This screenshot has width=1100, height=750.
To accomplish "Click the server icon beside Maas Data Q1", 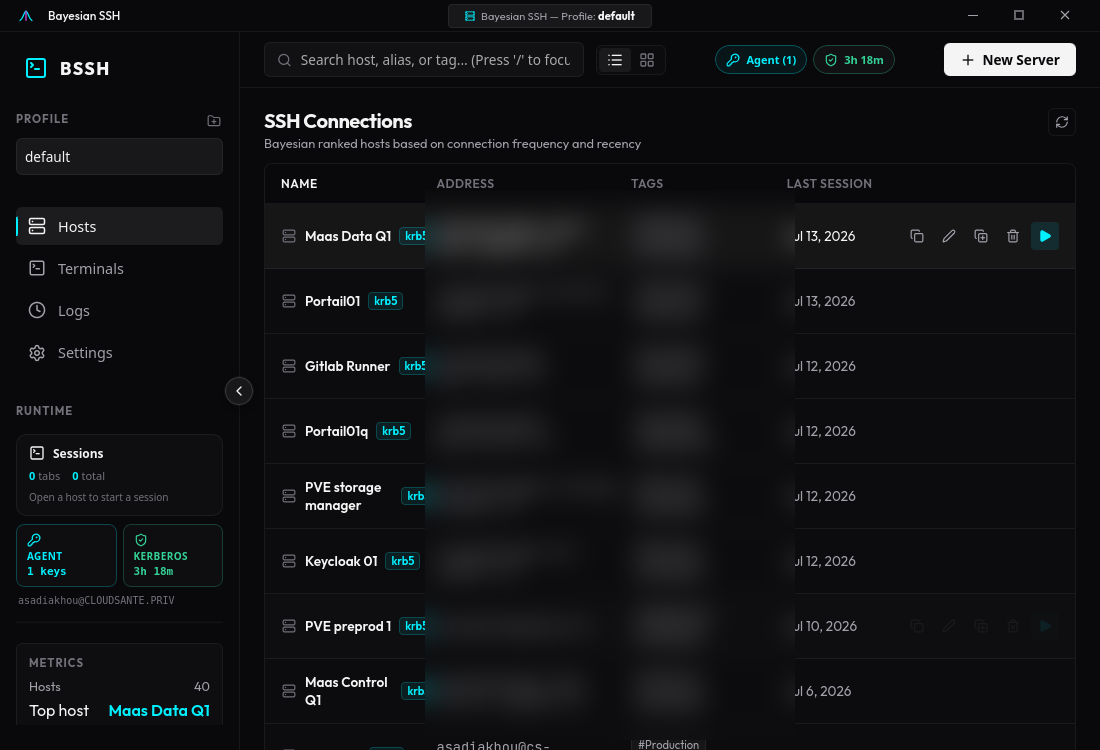I will 288,236.
